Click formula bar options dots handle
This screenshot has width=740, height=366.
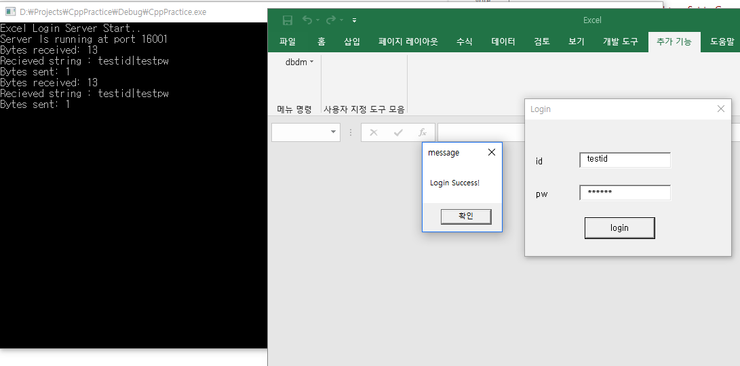click(351, 133)
